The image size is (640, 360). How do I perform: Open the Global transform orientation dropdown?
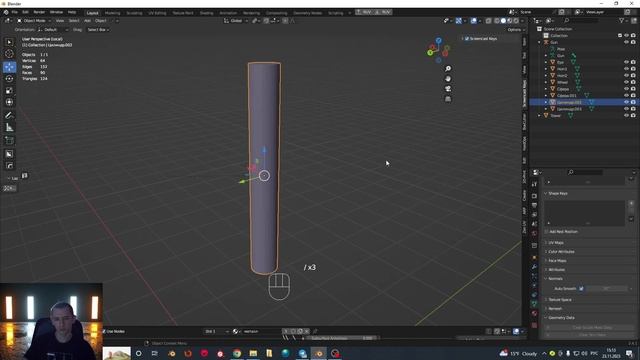point(236,20)
